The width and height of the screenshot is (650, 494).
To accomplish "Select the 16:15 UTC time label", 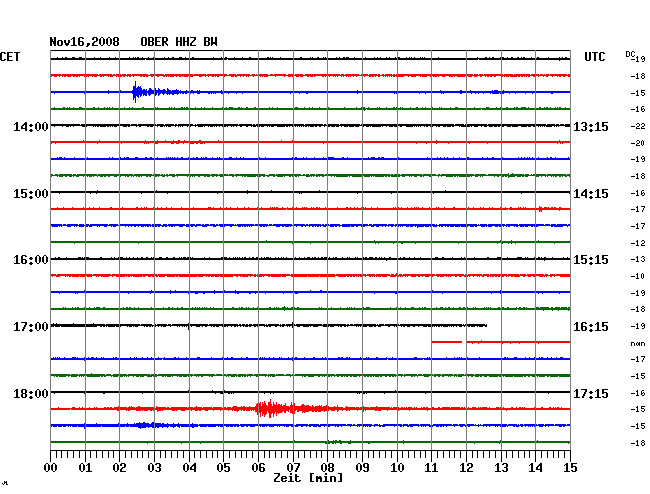I will [591, 327].
